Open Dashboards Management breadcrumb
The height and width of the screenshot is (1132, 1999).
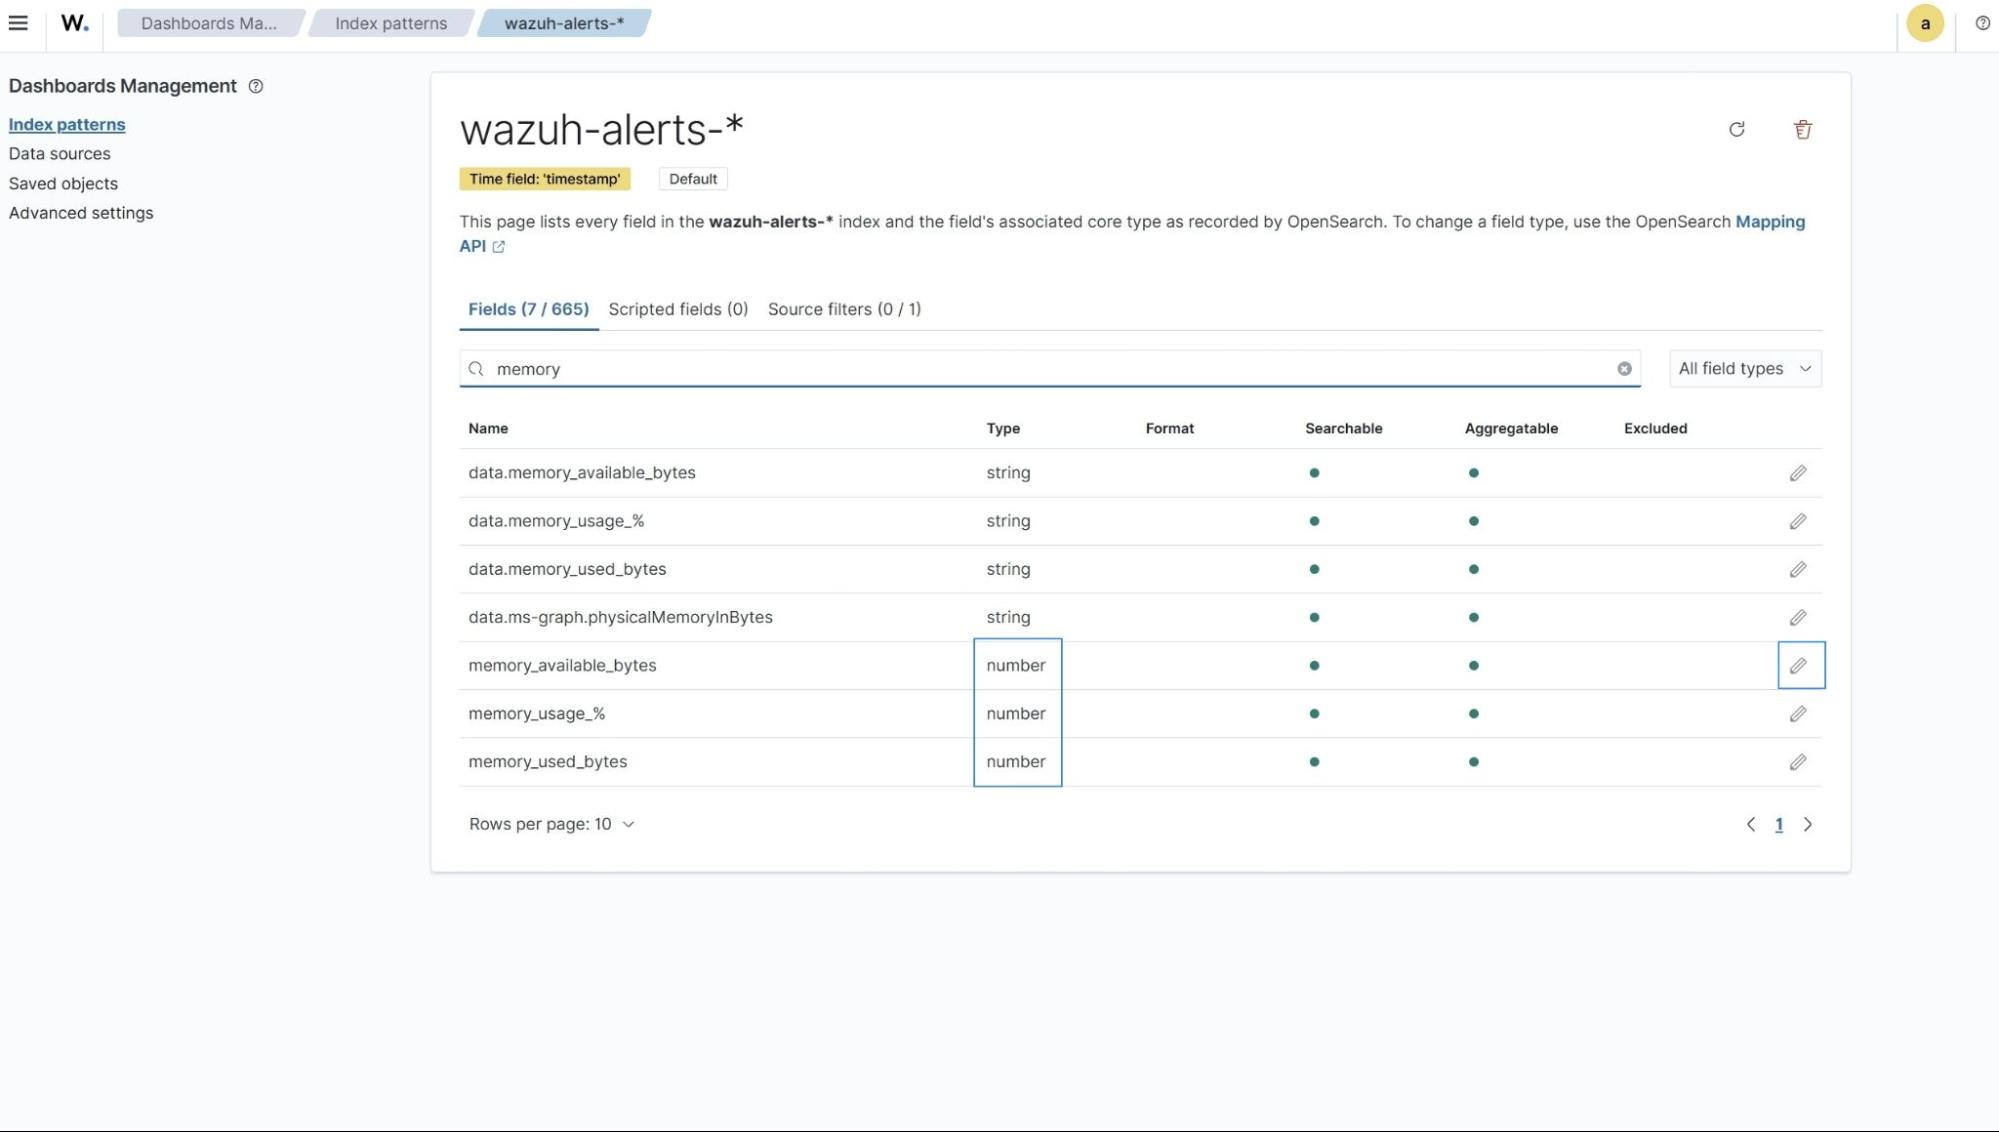[x=209, y=23]
